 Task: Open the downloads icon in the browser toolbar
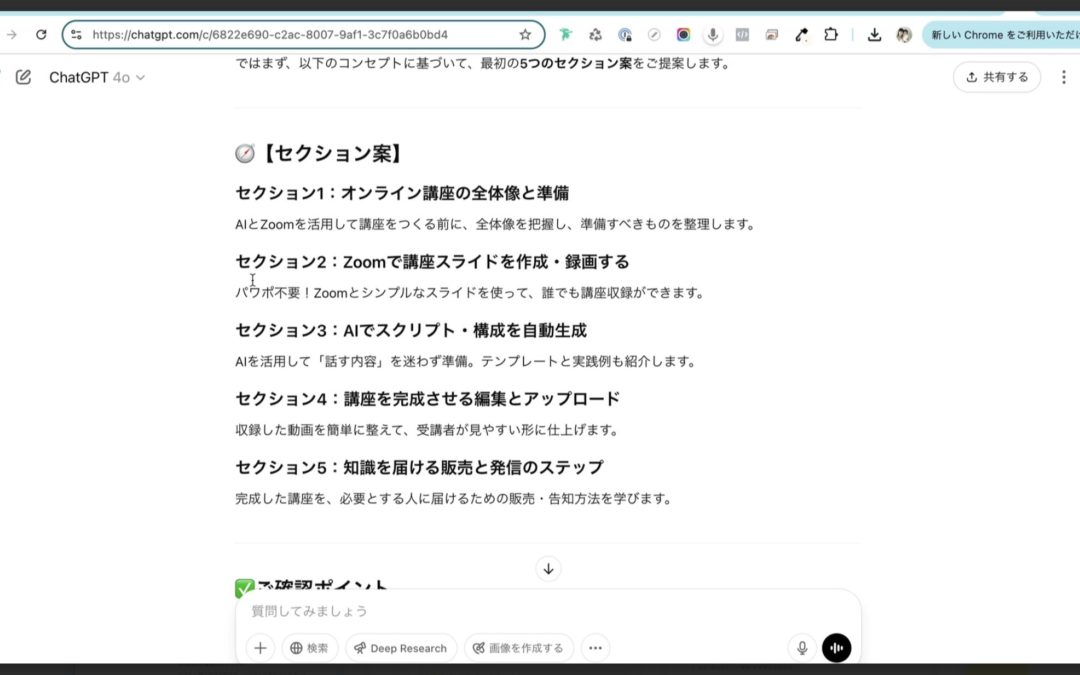[873, 33]
